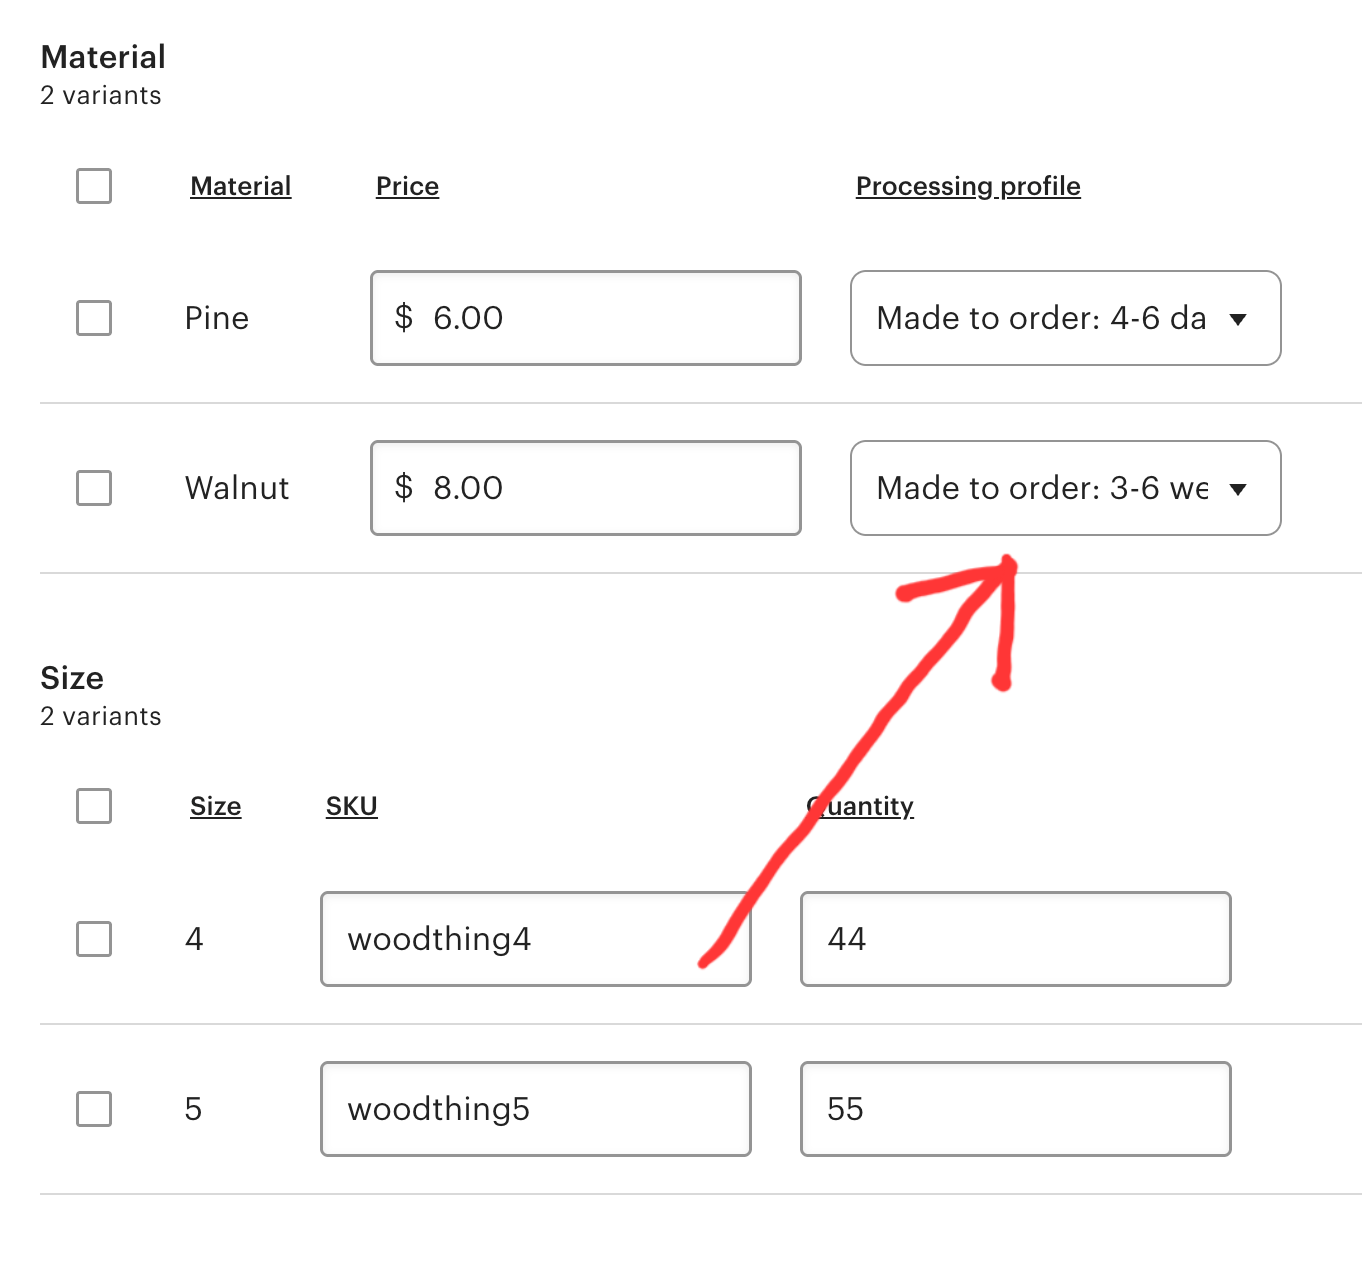Screen dimensions: 1362x1268
Task: Click the SKU column header
Action: coord(351,806)
